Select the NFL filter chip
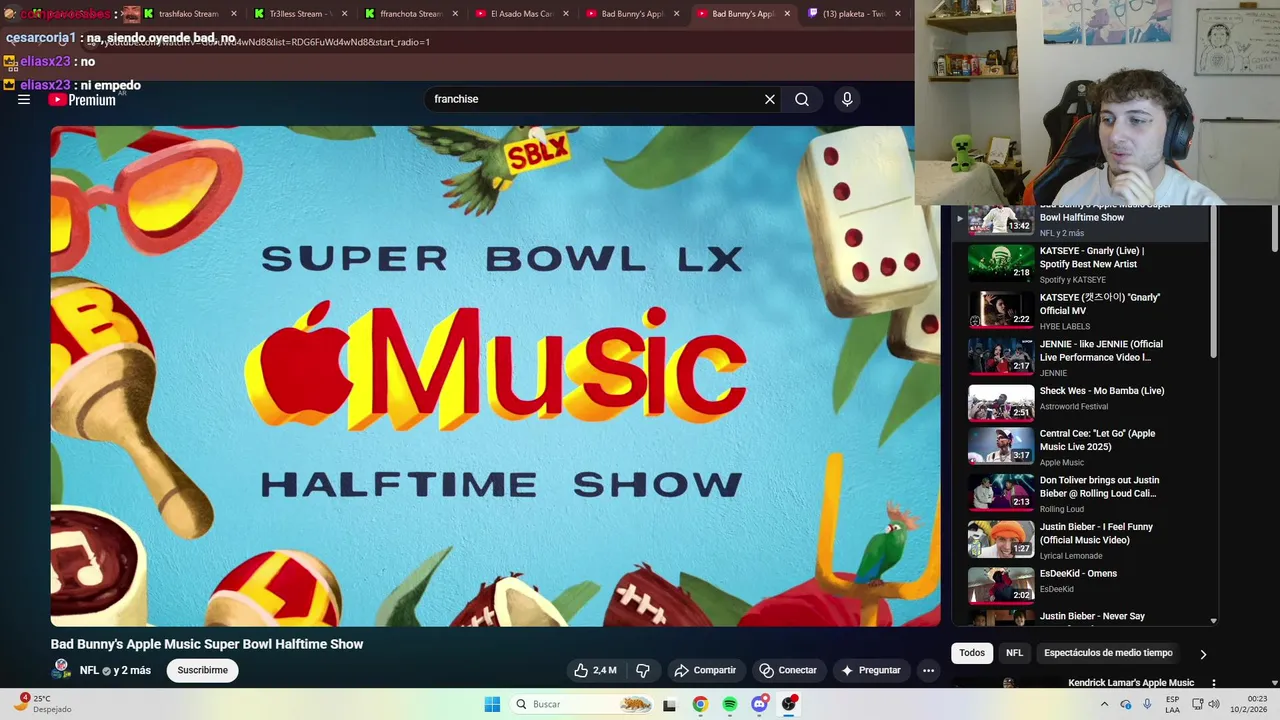Screen dimensions: 1280x720 tap(1014, 653)
